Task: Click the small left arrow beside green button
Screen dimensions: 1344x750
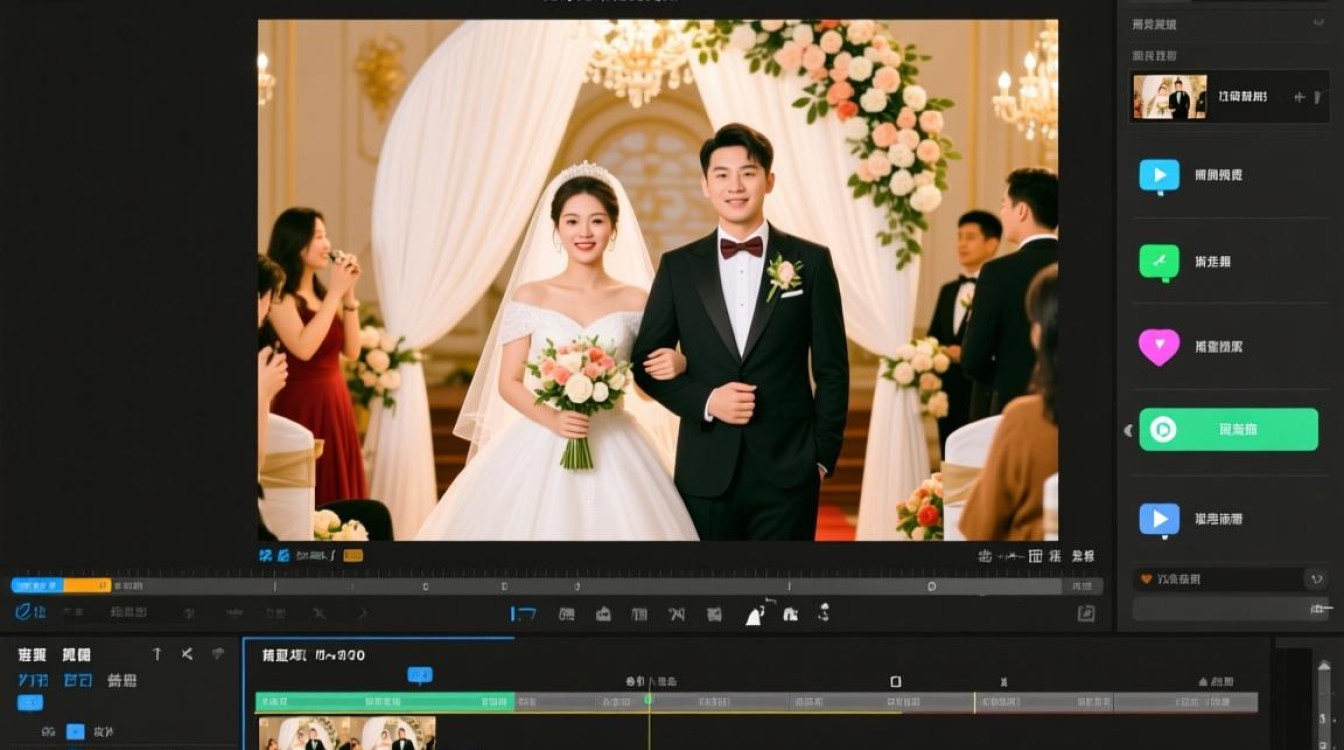Action: click(x=1129, y=430)
